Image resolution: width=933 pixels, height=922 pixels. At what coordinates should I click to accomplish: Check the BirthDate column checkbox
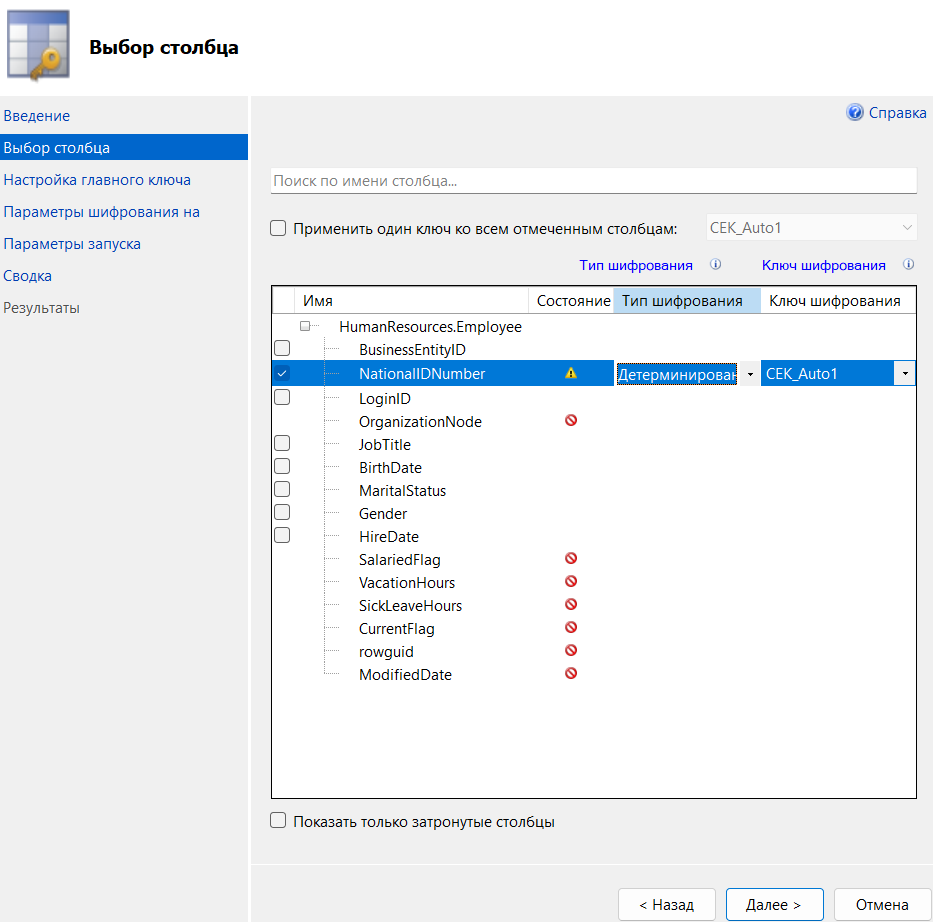(x=282, y=466)
